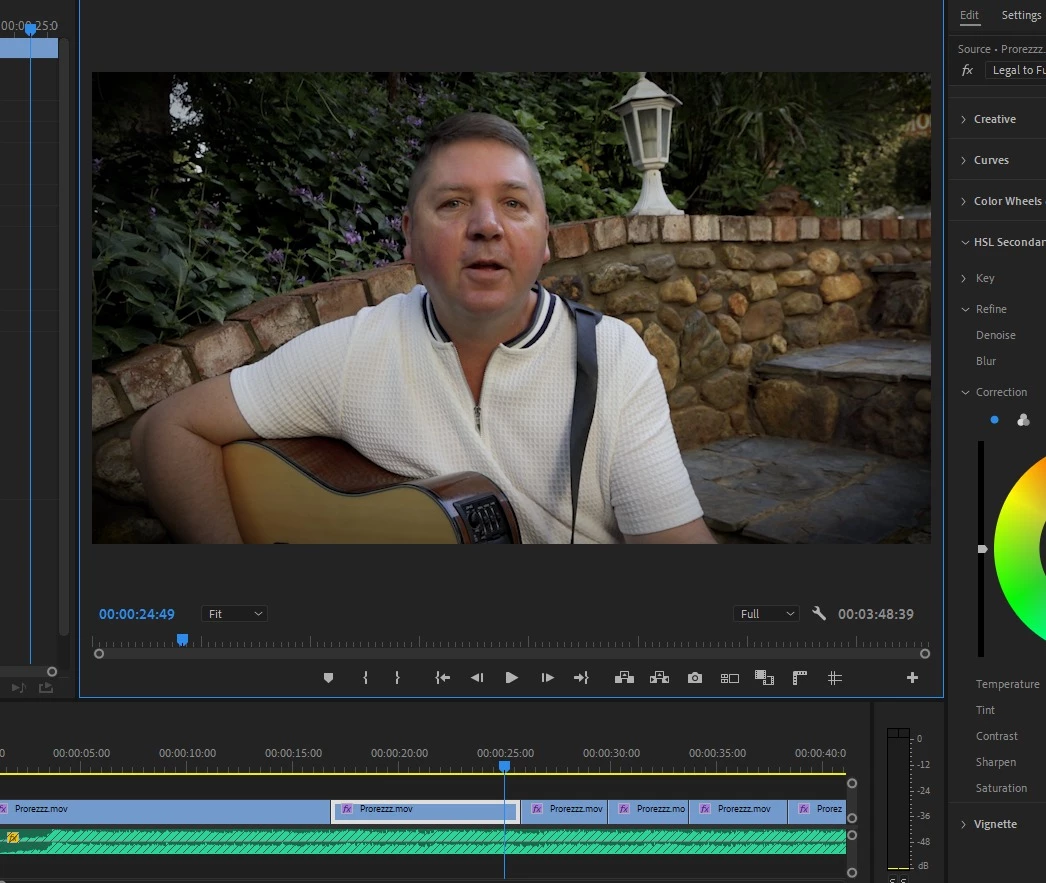
Task: Click the correction color wheel
Action: (1021, 548)
